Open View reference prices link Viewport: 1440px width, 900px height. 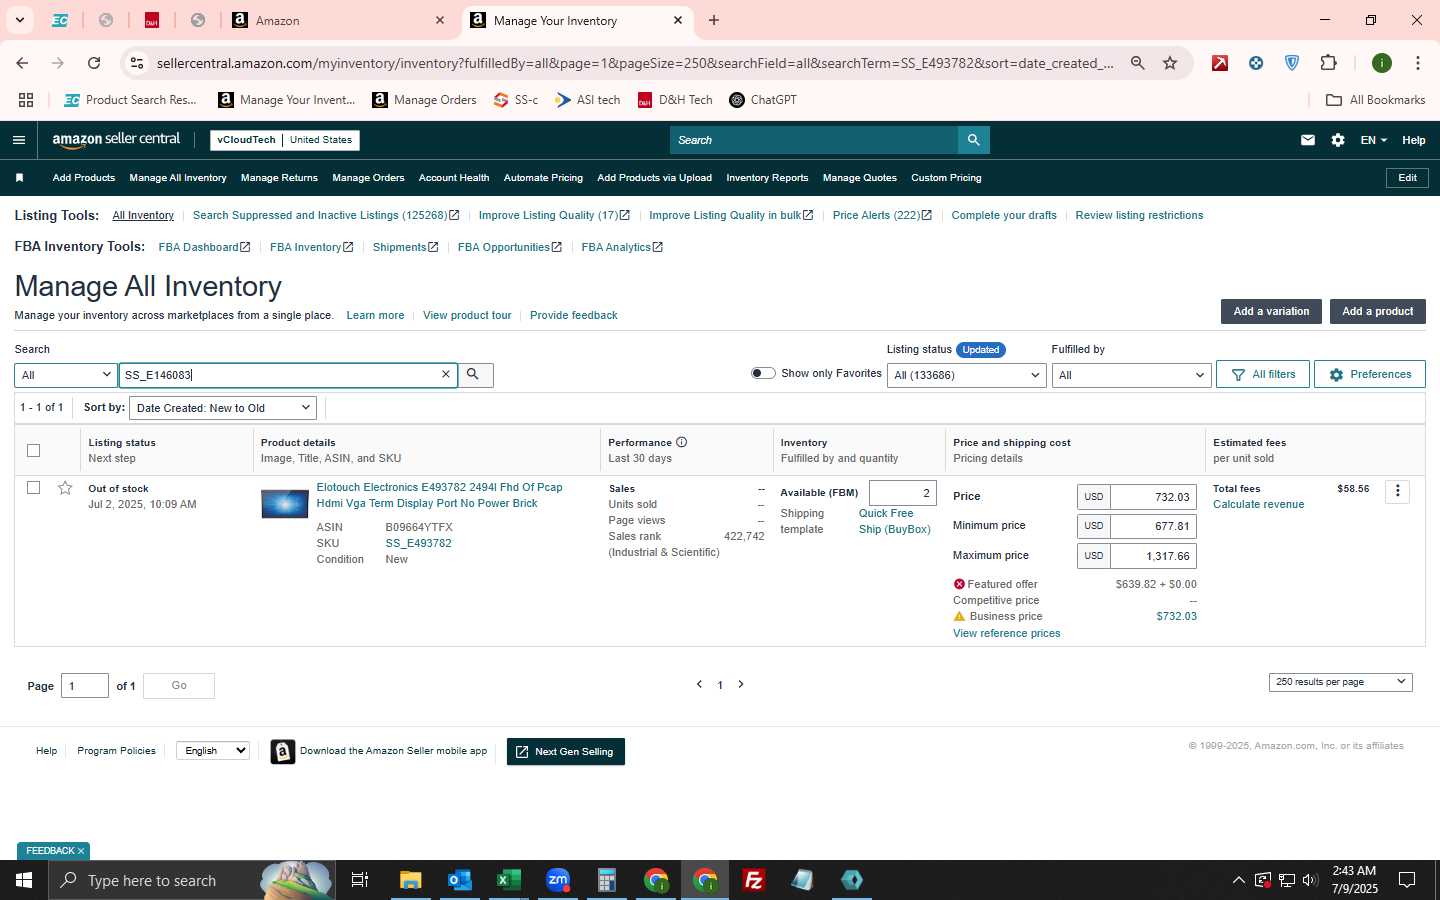1006,634
